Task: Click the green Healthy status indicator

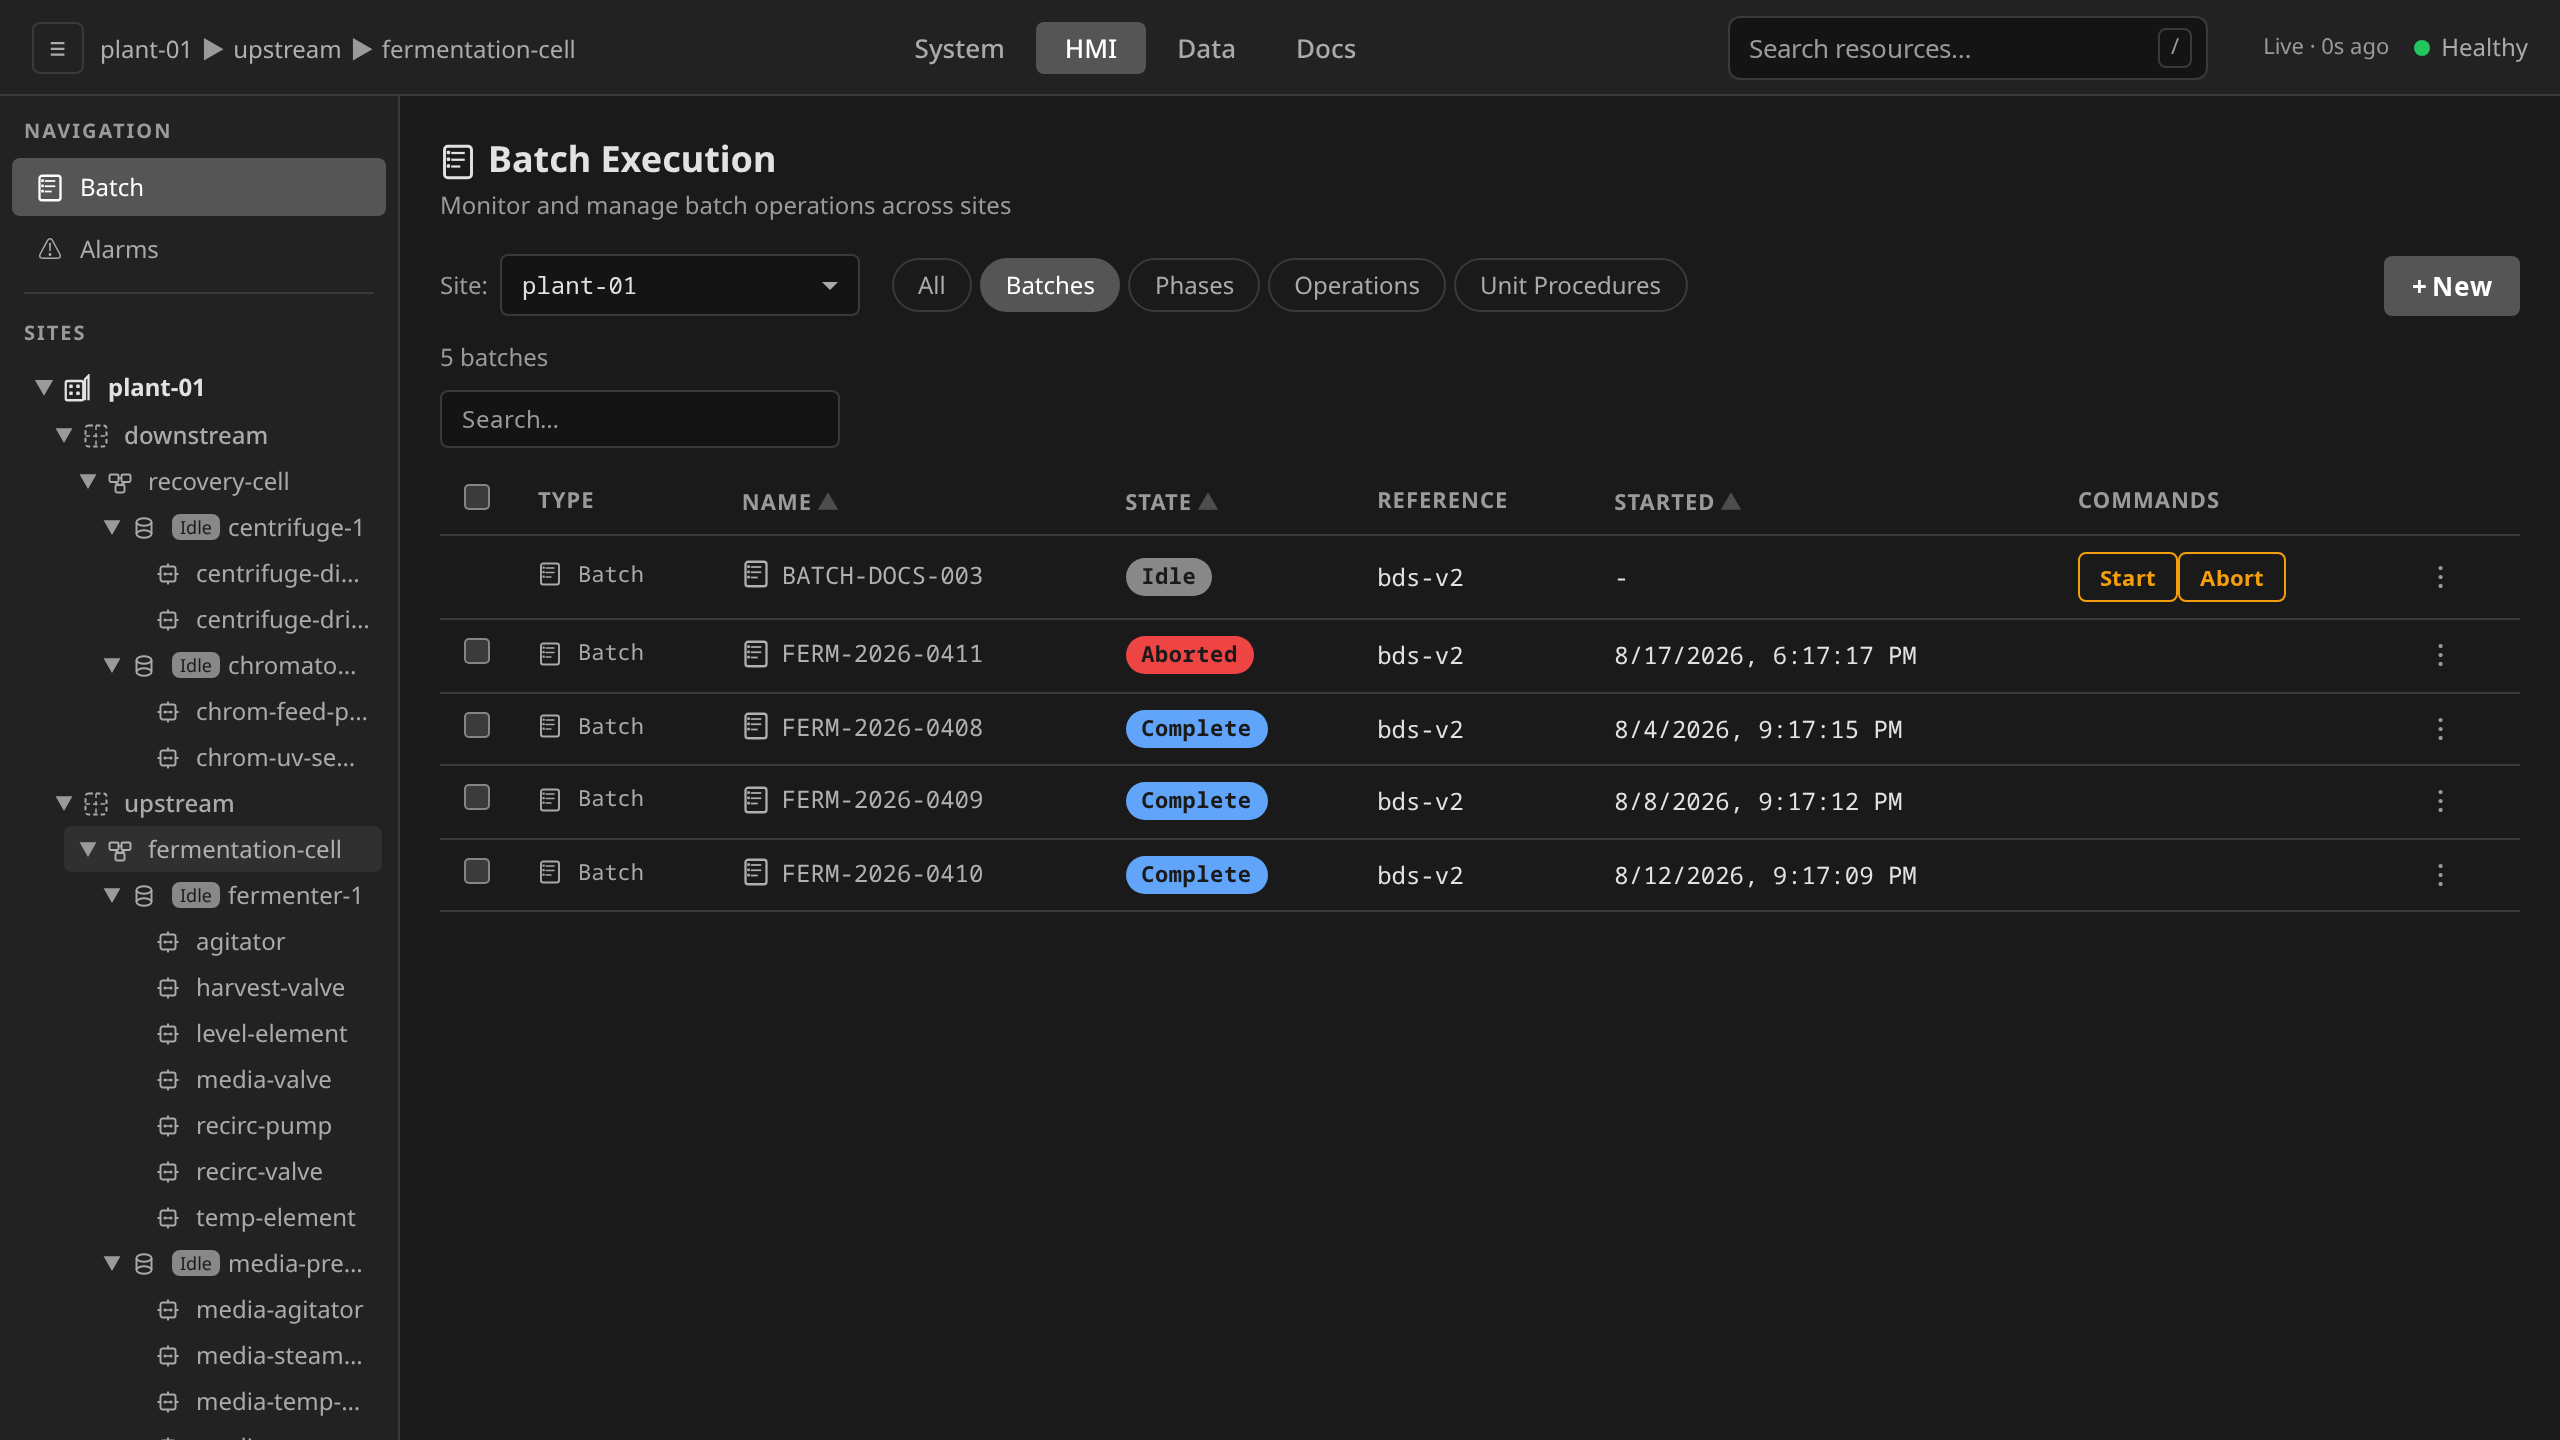Action: [2422, 48]
